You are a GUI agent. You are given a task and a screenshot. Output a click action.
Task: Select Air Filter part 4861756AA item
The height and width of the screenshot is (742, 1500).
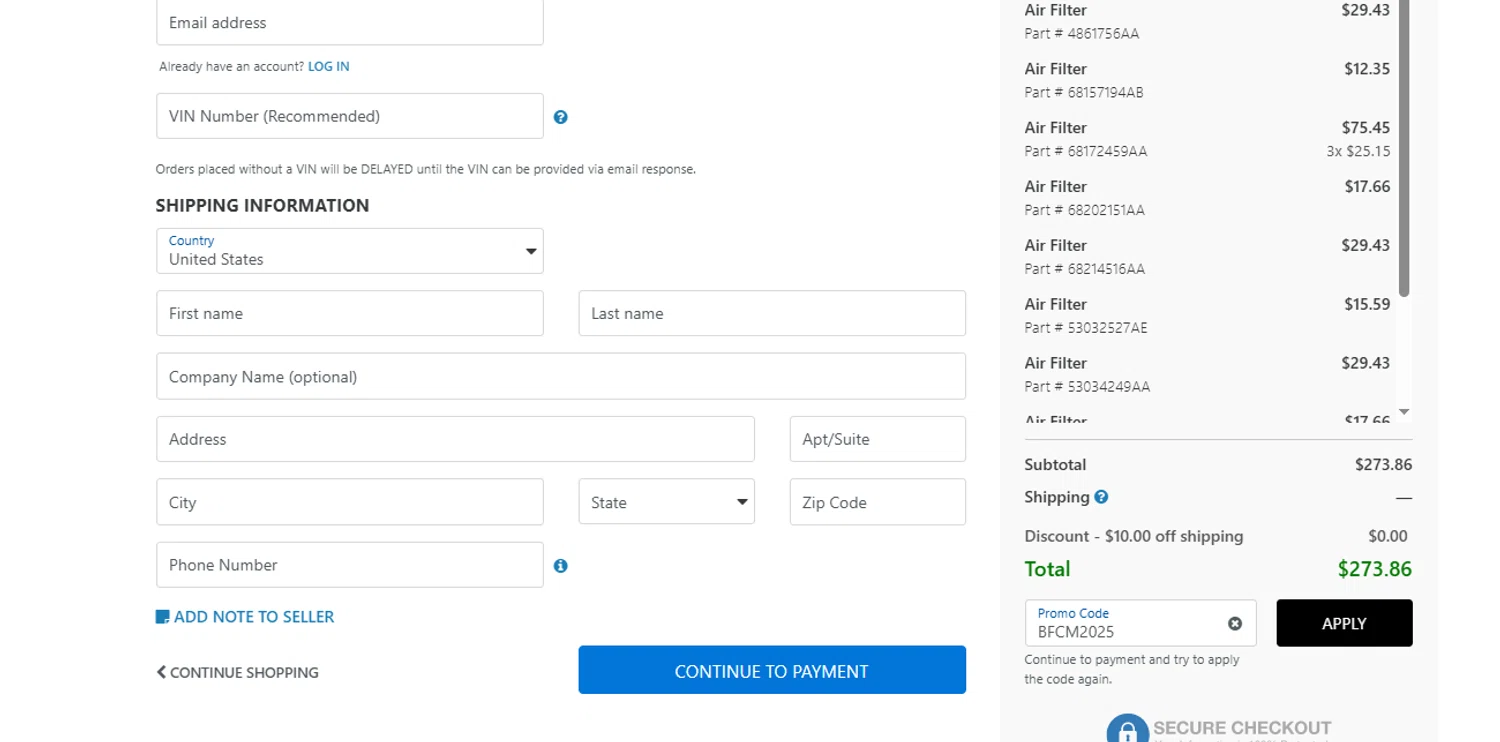point(1207,21)
